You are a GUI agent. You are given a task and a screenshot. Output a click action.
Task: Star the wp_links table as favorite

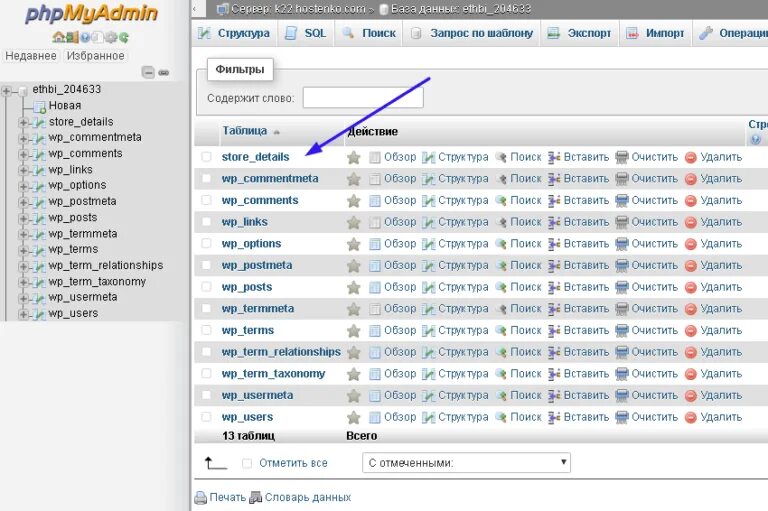coord(354,222)
